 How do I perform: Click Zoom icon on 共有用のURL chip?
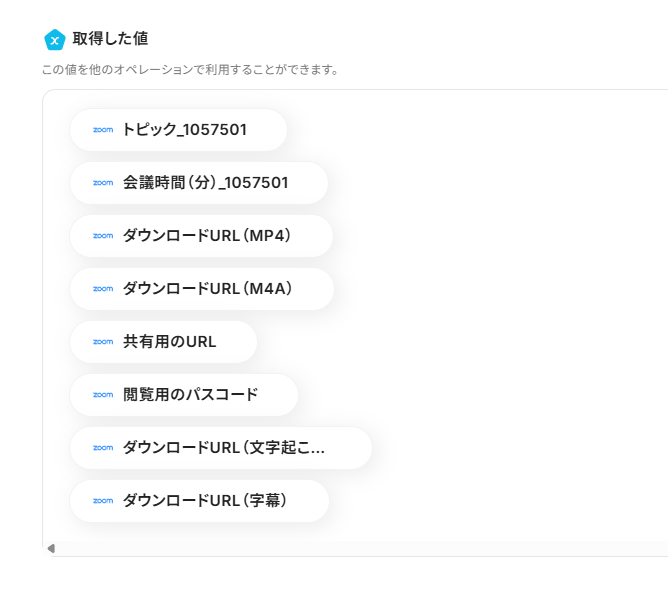click(x=103, y=342)
